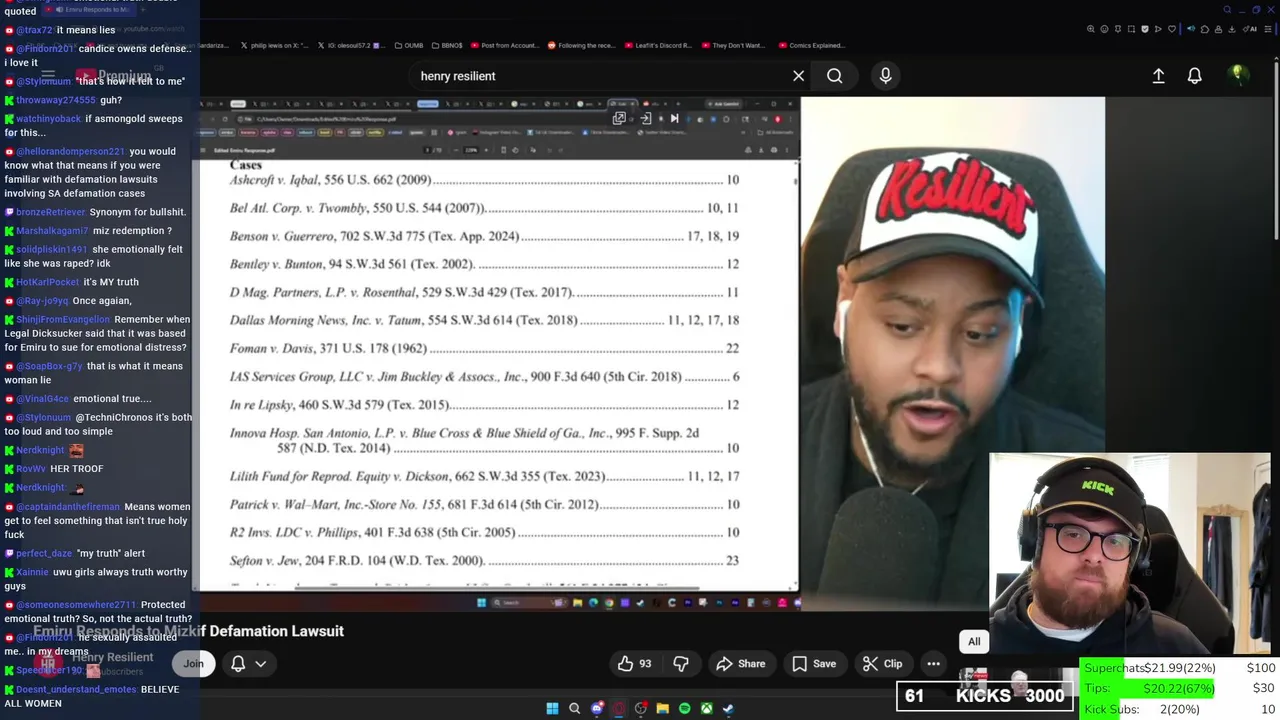Screen dimensions: 1280x720
Task: Open the Post from Account bookmark
Action: 503,45
